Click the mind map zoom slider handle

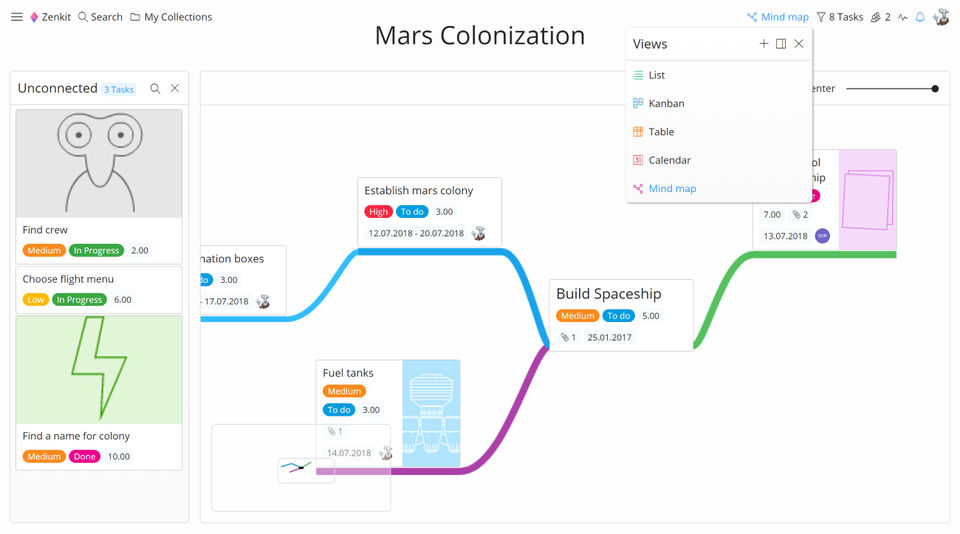tap(935, 89)
